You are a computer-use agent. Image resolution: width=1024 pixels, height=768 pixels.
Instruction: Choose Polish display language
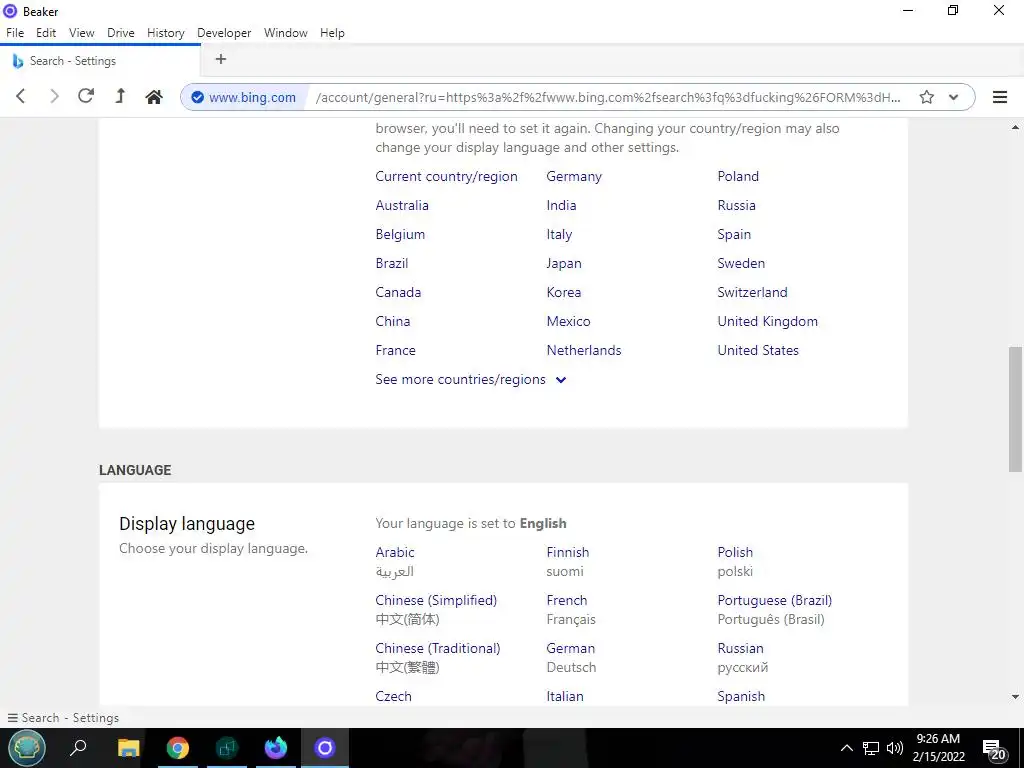click(x=735, y=552)
